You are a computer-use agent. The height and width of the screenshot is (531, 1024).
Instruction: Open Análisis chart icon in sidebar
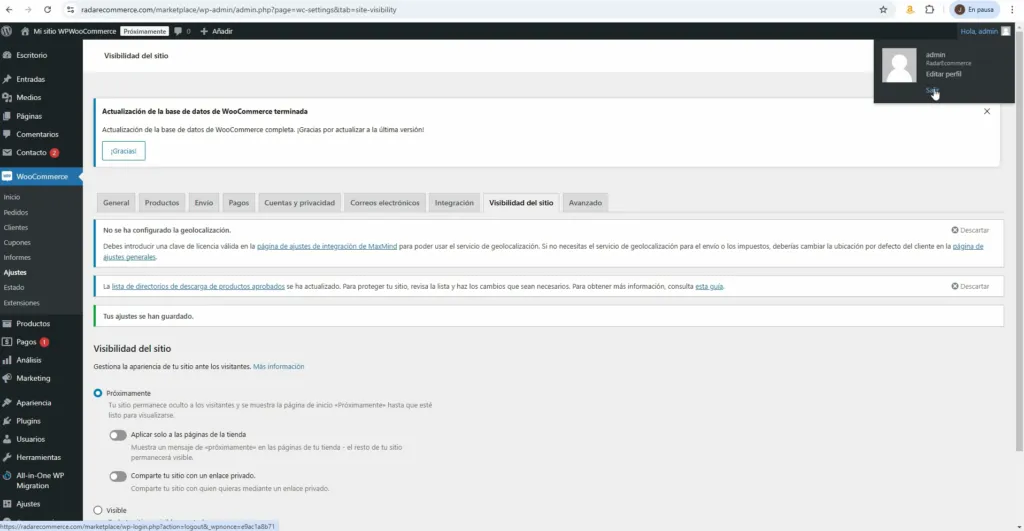tap(7, 360)
